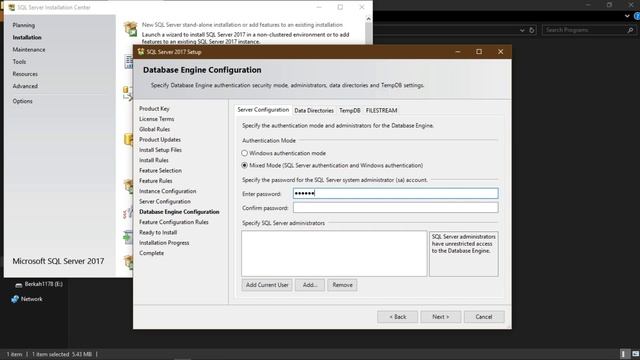
Task: Open the address bar history dropdown
Action: pyautogui.click(x=522, y=30)
